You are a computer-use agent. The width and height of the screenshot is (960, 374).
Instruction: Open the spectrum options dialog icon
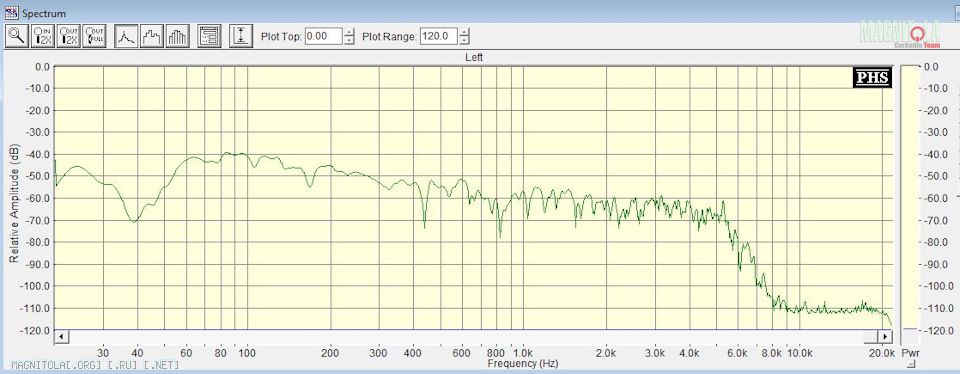[209, 36]
